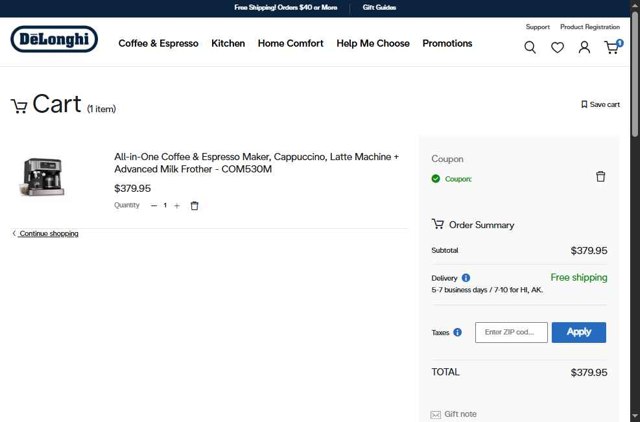Click the green Coupon applied label
640x422 pixels.
(458, 179)
